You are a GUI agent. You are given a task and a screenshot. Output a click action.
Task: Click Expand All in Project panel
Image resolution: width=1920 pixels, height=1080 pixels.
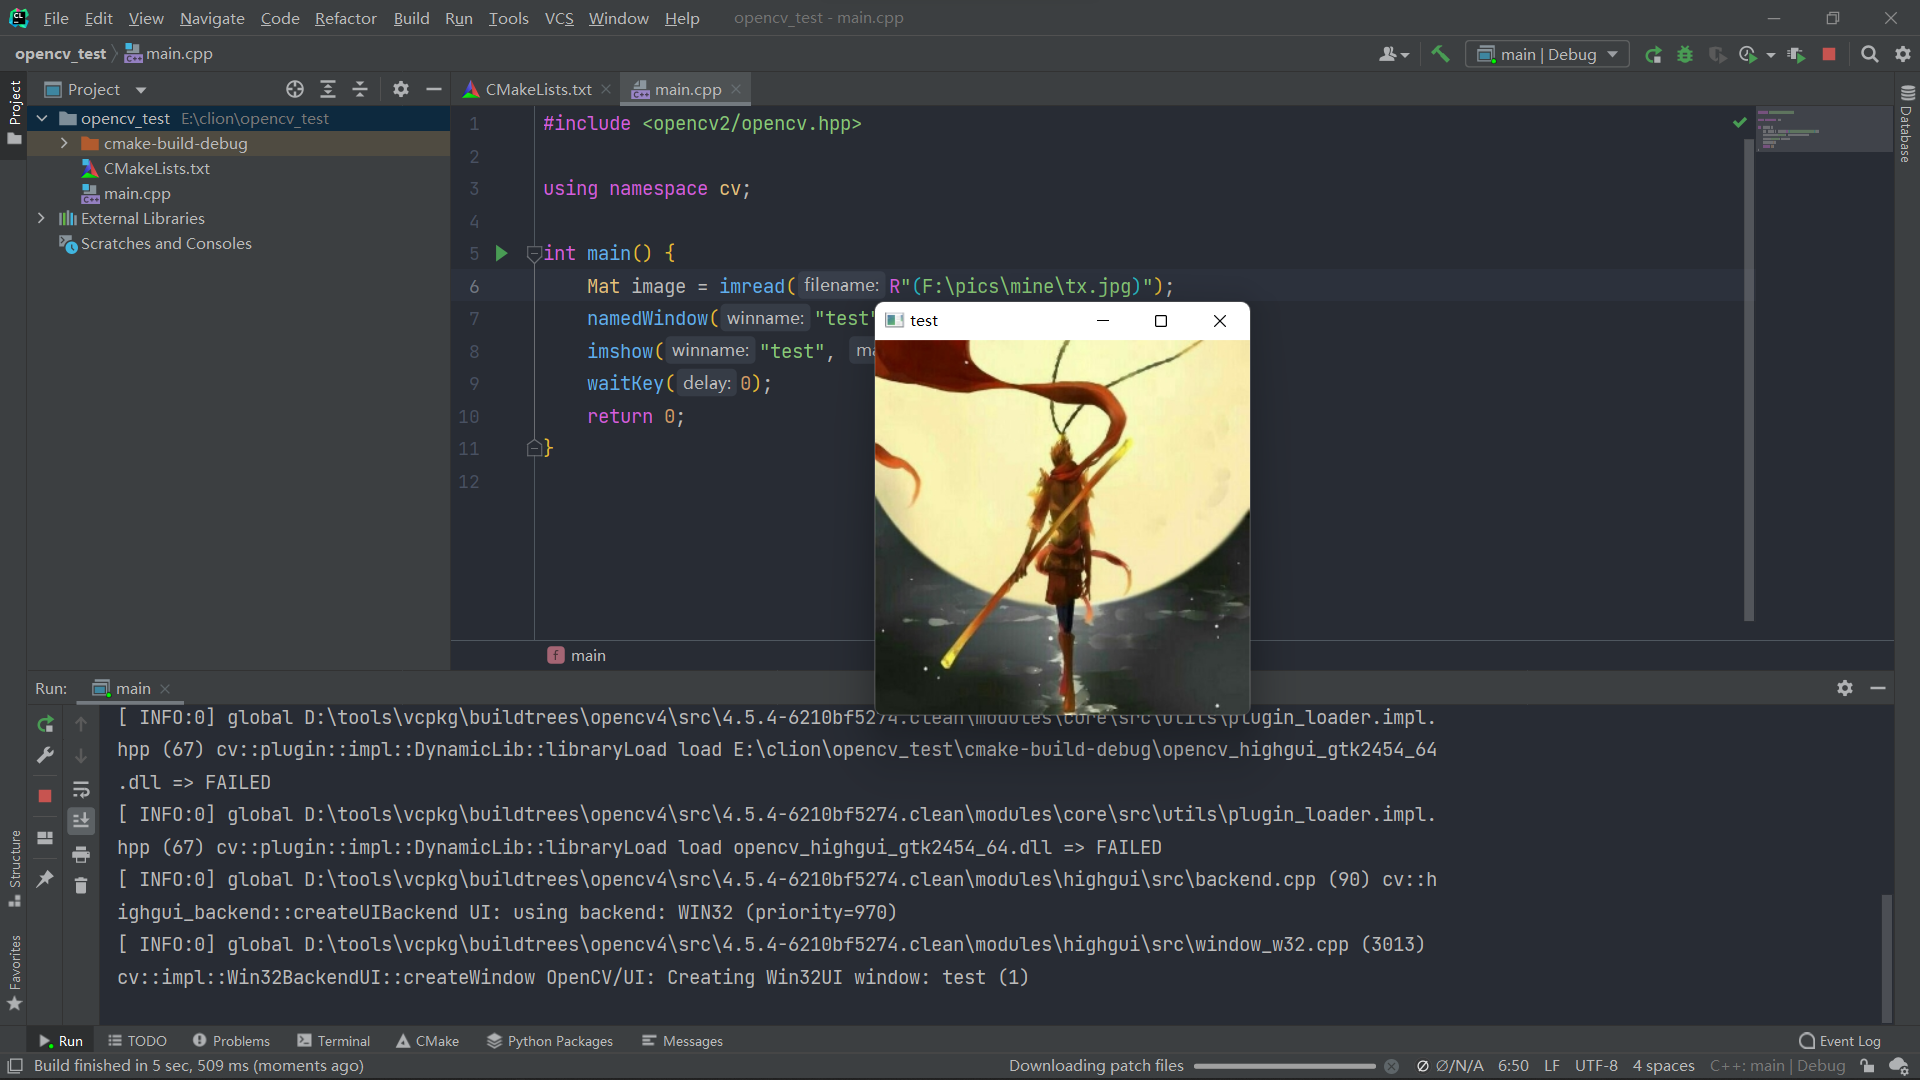coord(327,90)
